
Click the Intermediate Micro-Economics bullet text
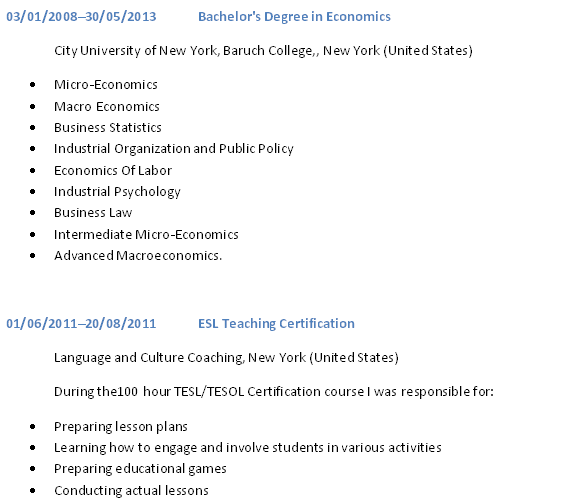point(146,234)
